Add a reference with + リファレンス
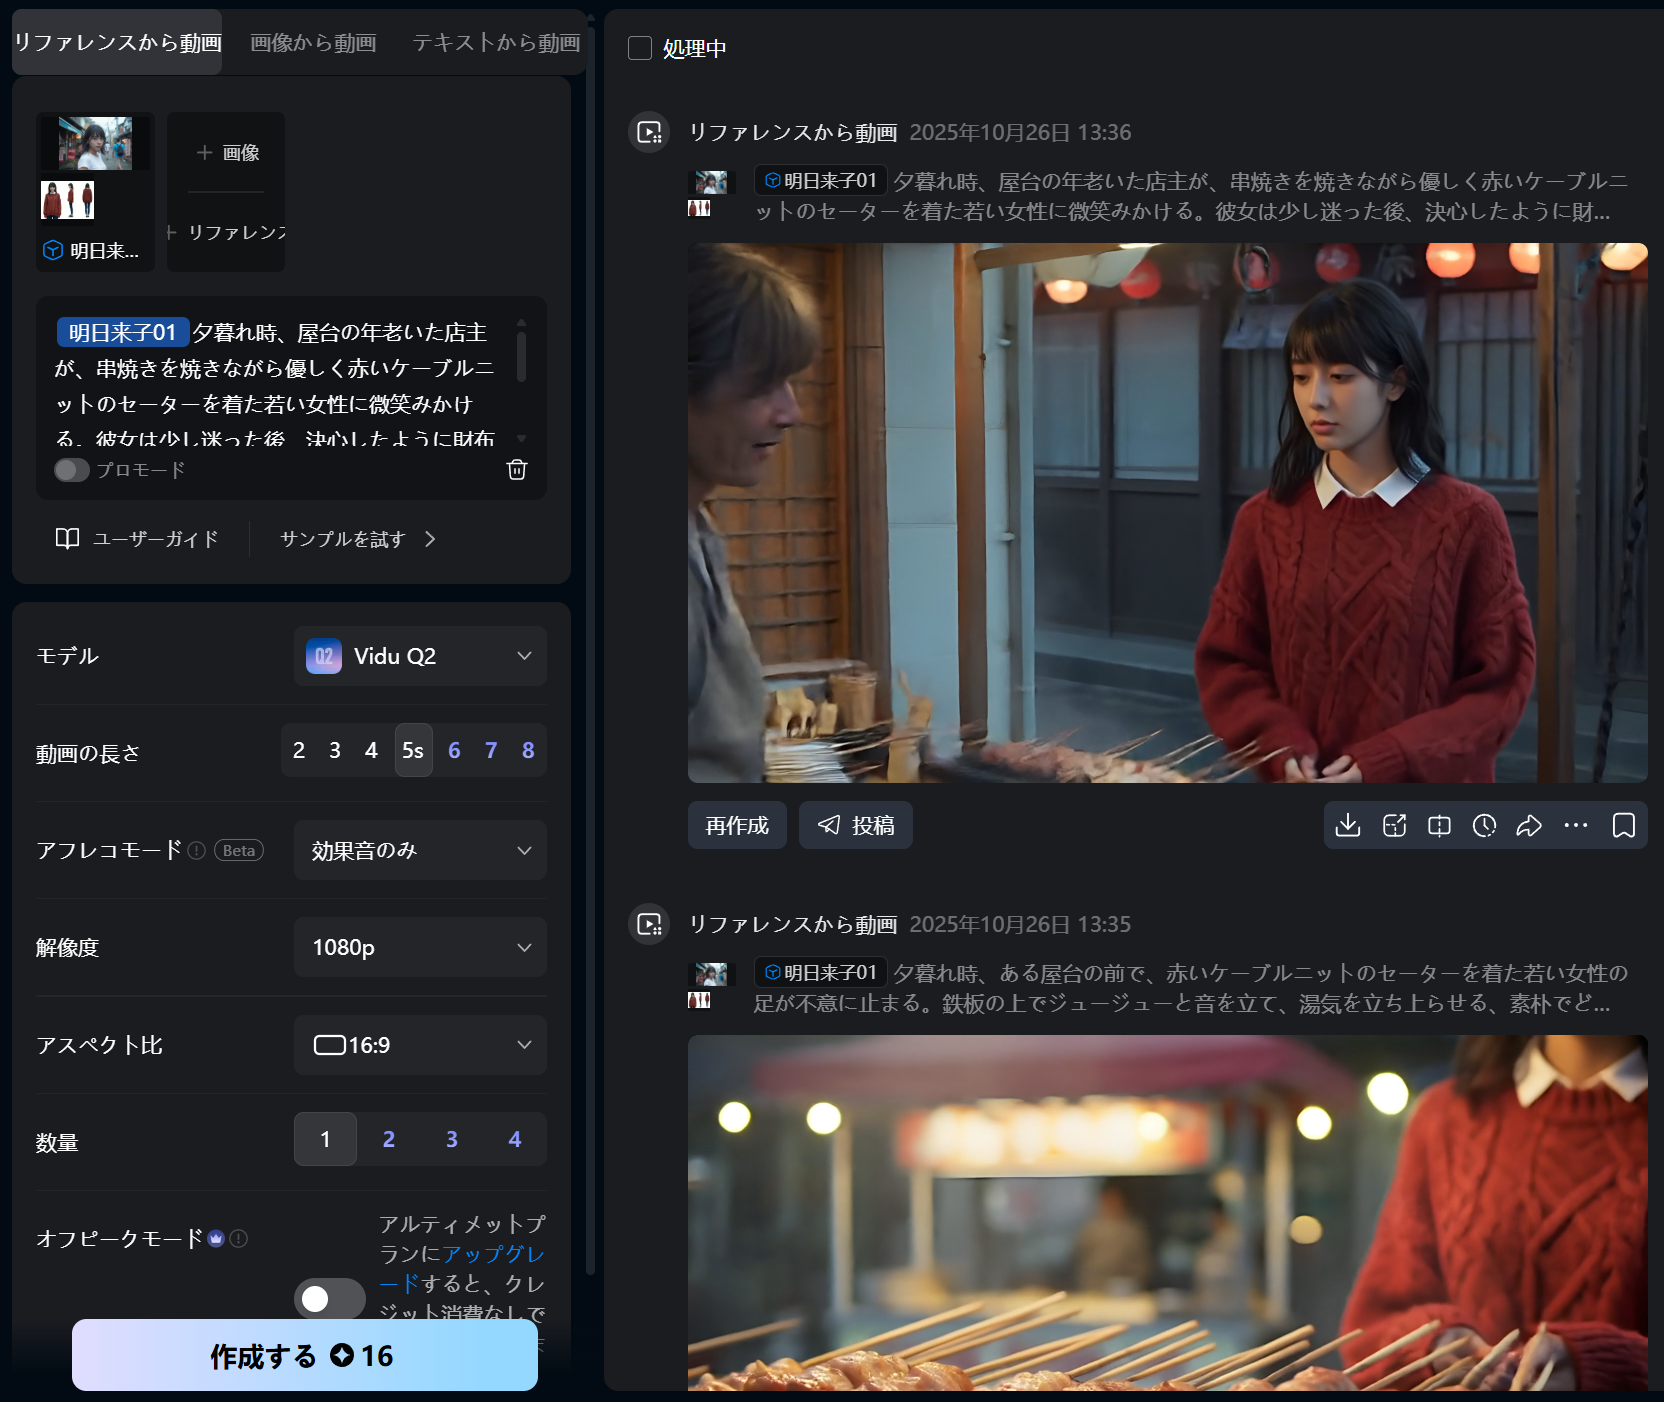The image size is (1664, 1402). coord(226,232)
